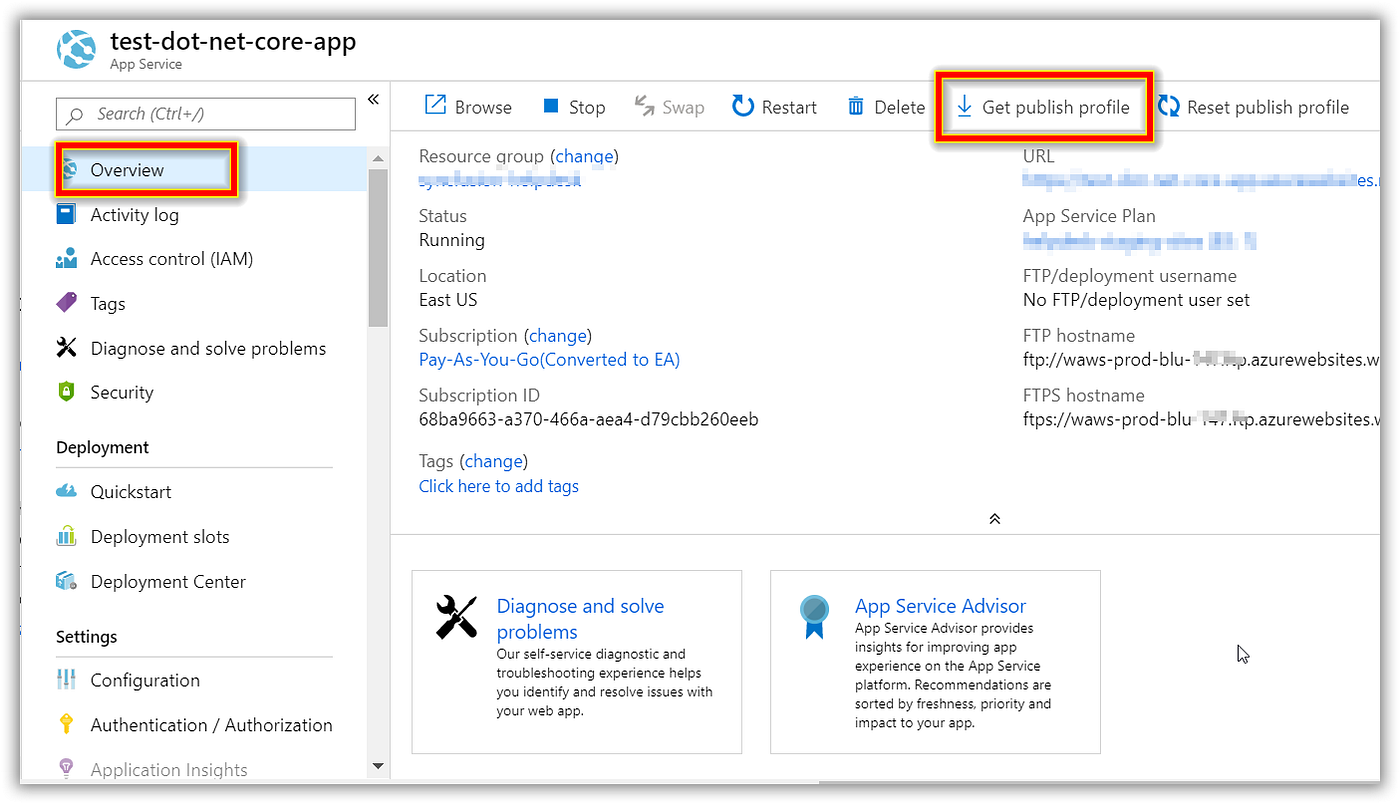The width and height of the screenshot is (1400, 804).
Task: Open the Pay-As-You-Go(Converted to EA) link
Action: [549, 360]
